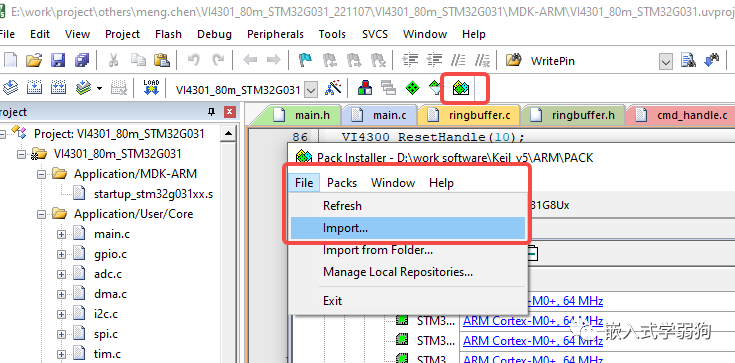The image size is (735, 363).
Task: Open the WritePin find dropdown arrow
Action: [x=666, y=61]
